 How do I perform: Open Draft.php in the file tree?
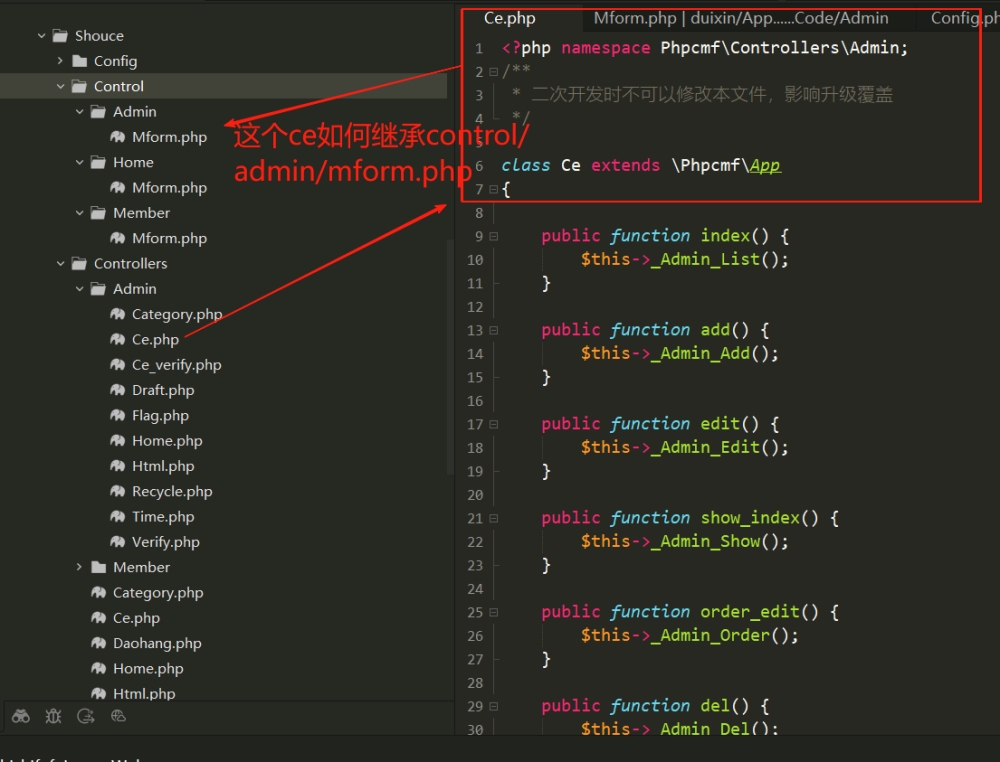pyautogui.click(x=163, y=390)
